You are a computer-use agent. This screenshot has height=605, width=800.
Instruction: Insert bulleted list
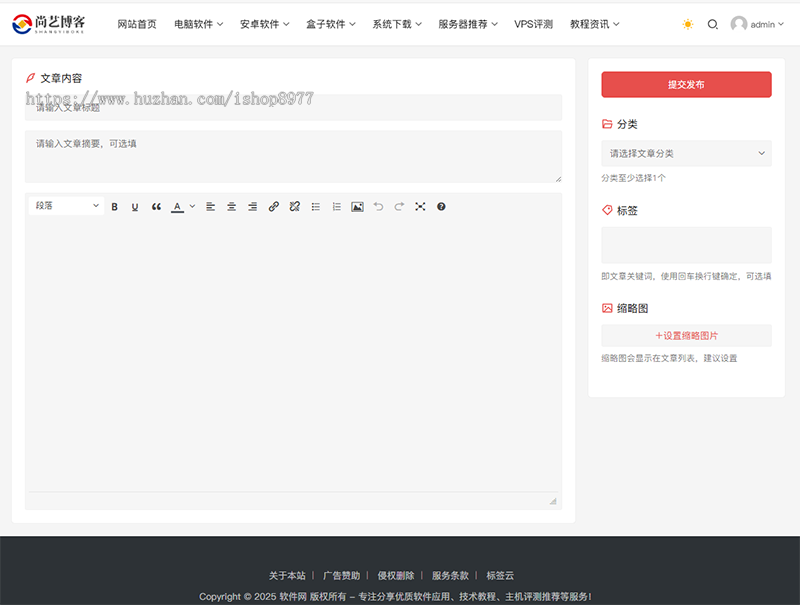click(316, 207)
